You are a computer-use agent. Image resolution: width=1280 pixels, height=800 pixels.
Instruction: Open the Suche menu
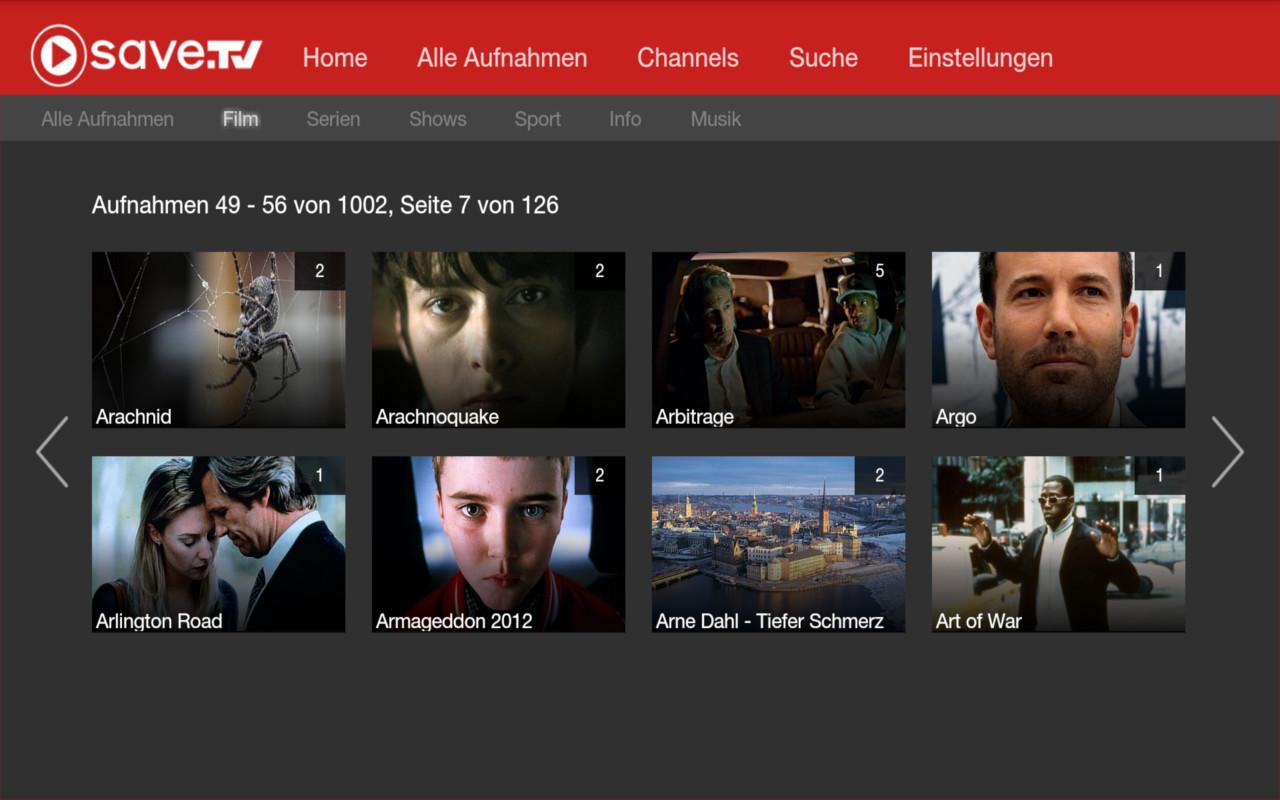point(823,58)
